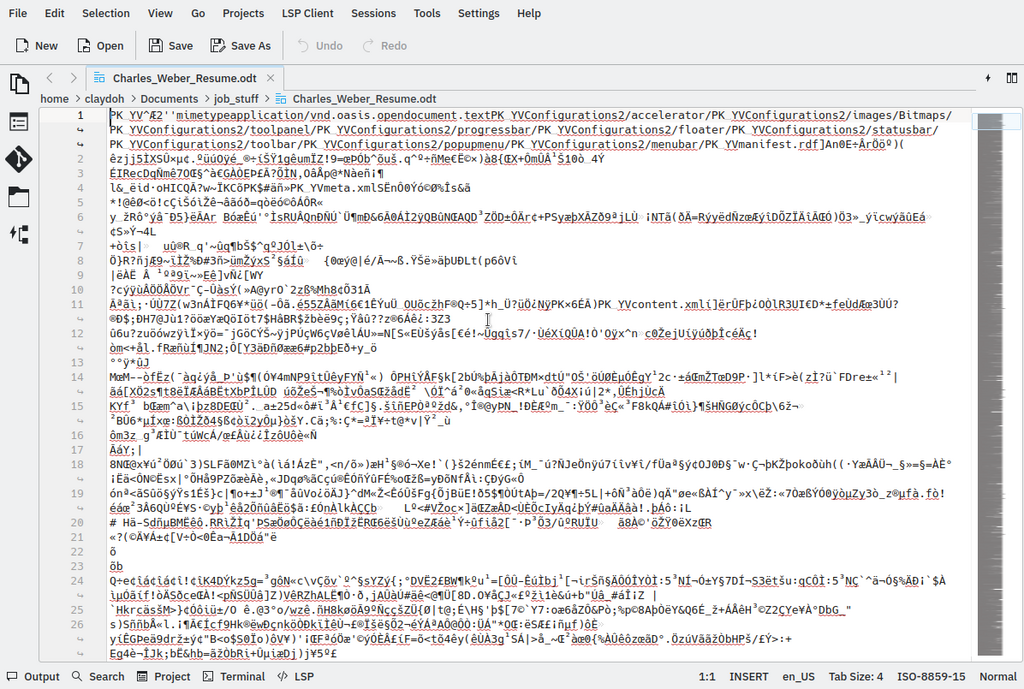Open the LSP symbol tree sidebar icon

19,233
